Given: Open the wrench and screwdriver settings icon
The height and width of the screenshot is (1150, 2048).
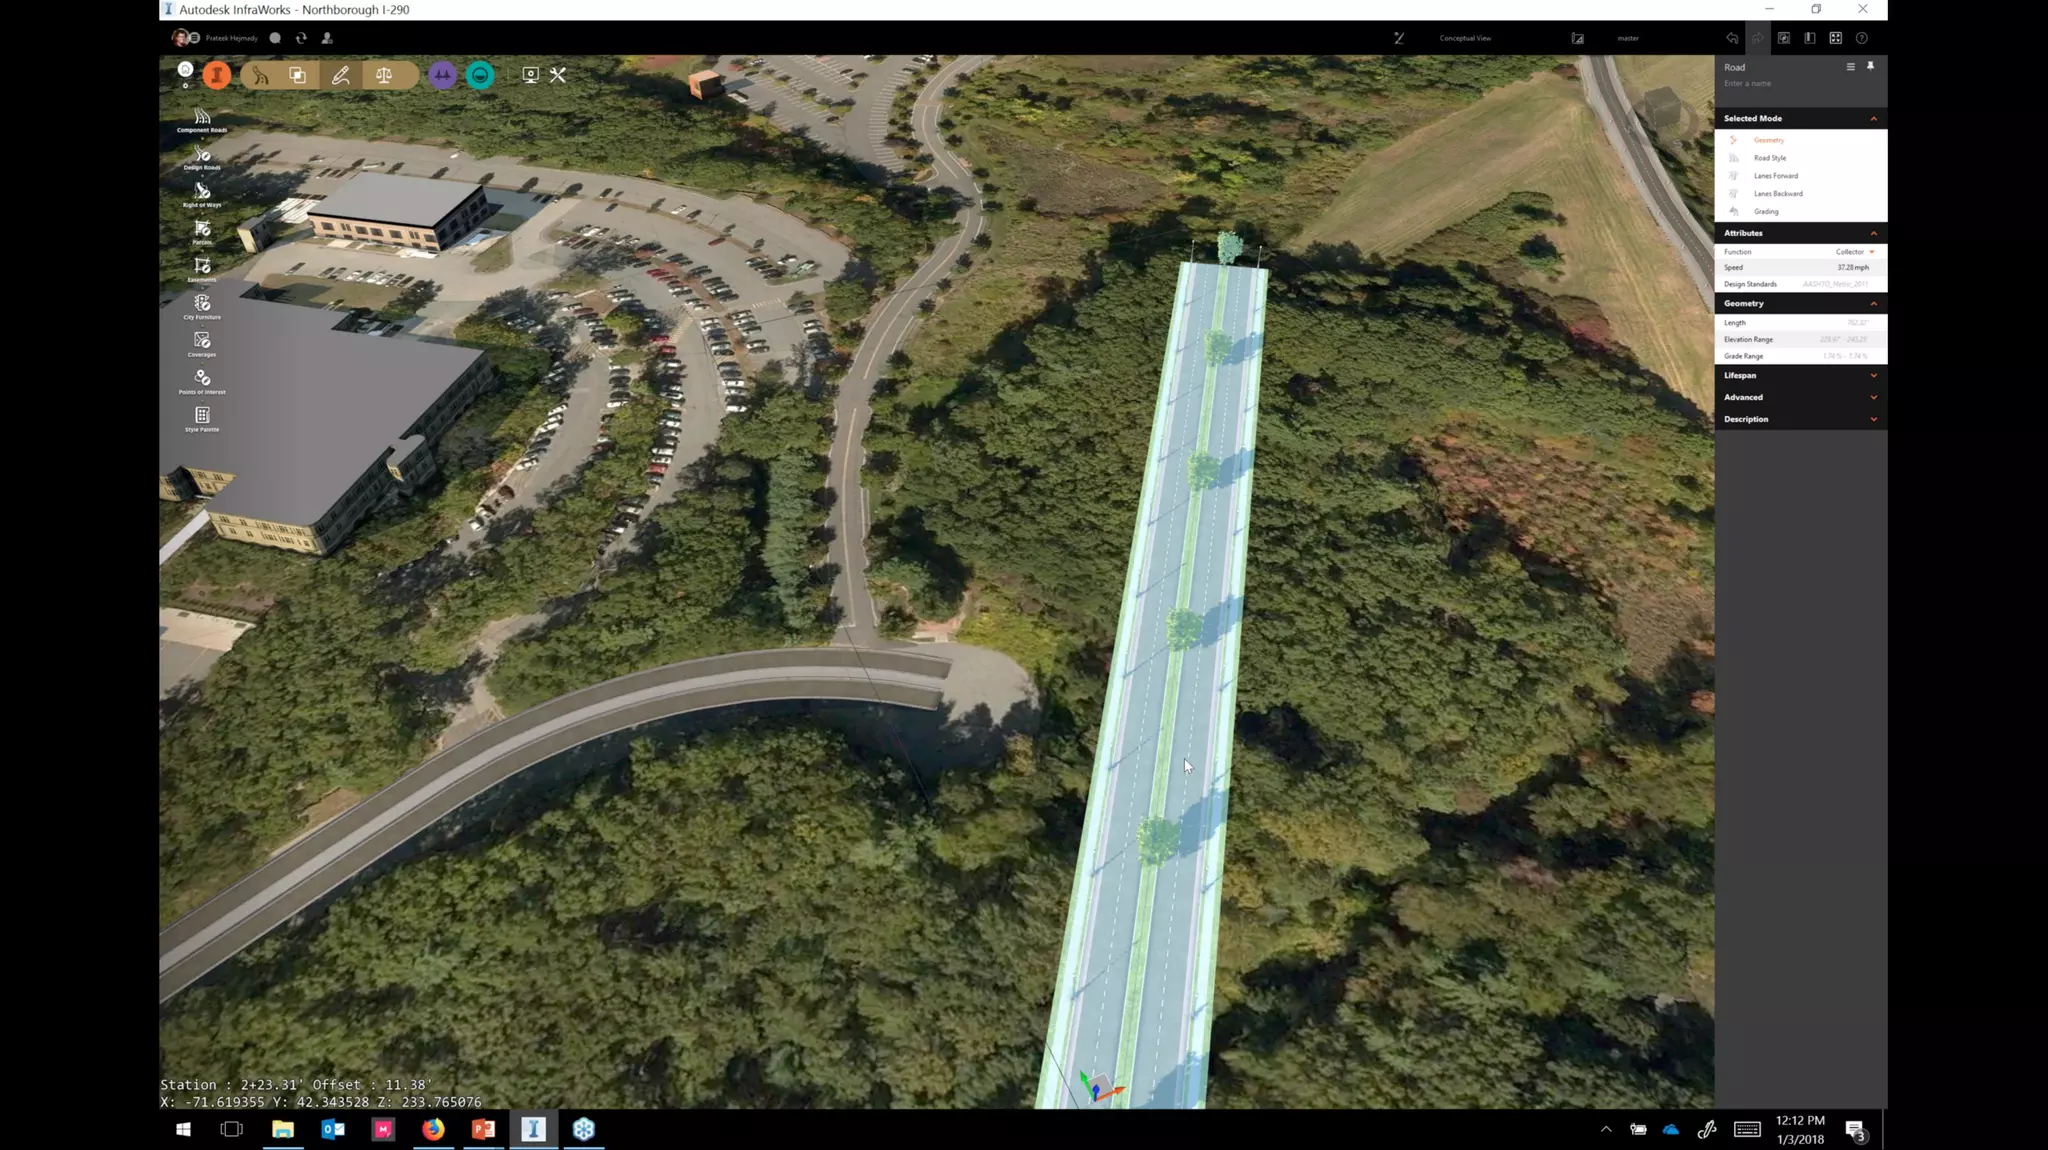Looking at the screenshot, I should [x=558, y=75].
